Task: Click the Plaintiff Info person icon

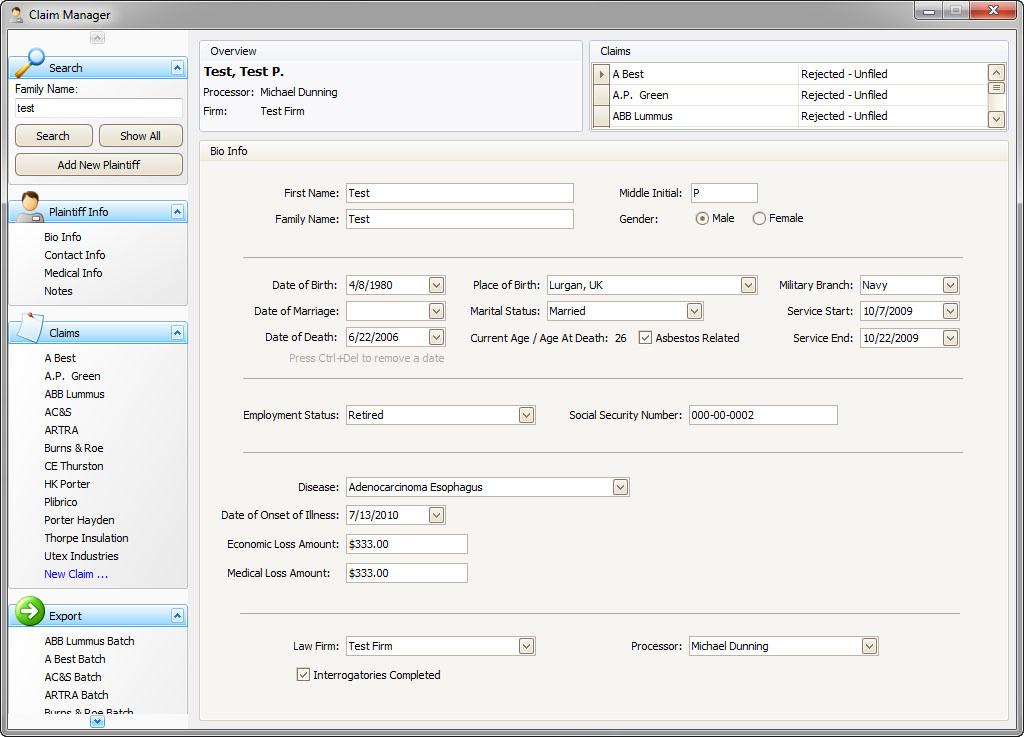Action: [30, 208]
